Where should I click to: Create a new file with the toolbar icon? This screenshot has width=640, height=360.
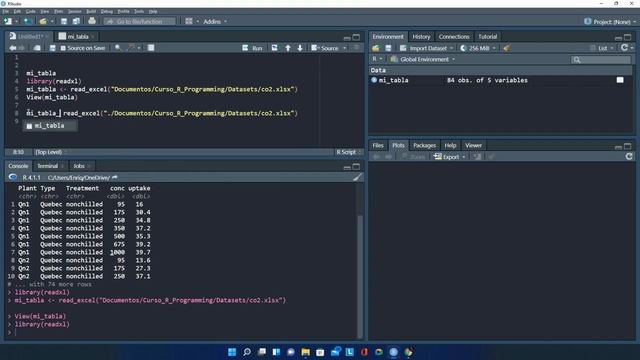8,21
